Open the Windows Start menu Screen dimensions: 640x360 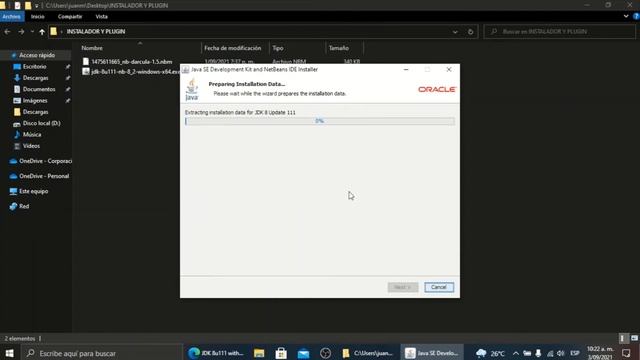click(x=9, y=353)
